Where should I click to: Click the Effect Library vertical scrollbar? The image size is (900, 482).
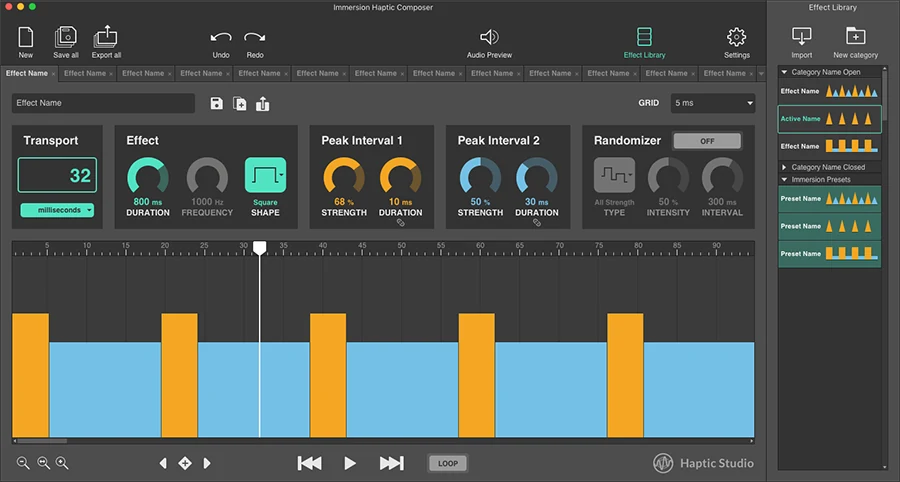pos(885,95)
